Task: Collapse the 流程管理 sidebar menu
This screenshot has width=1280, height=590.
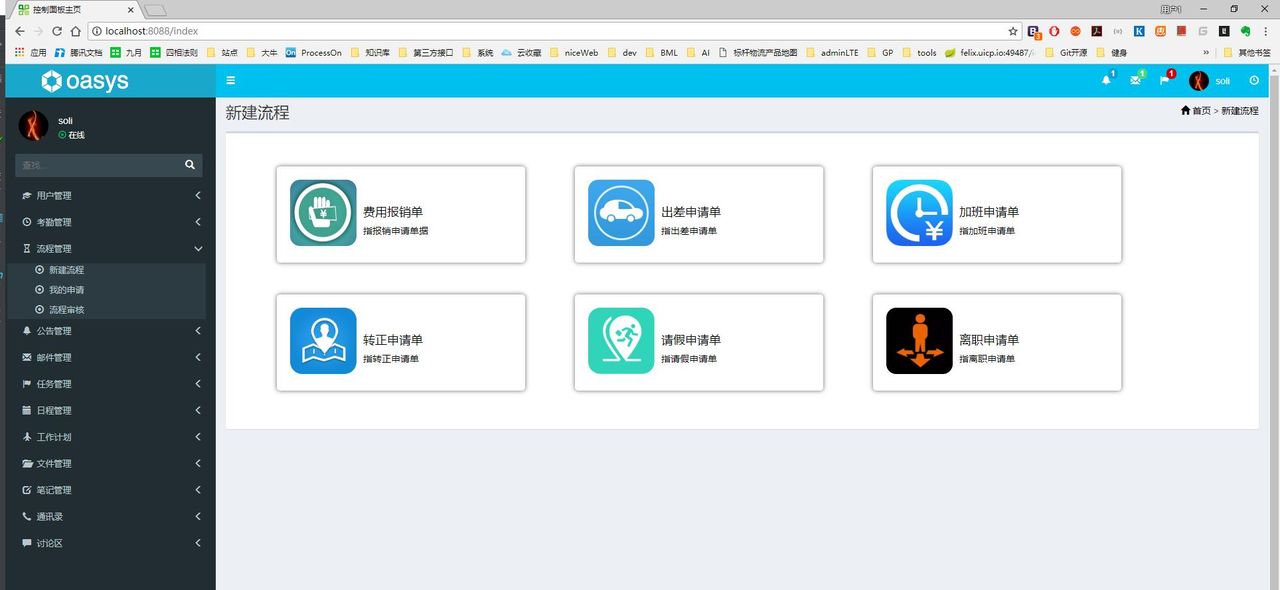Action: coord(110,249)
